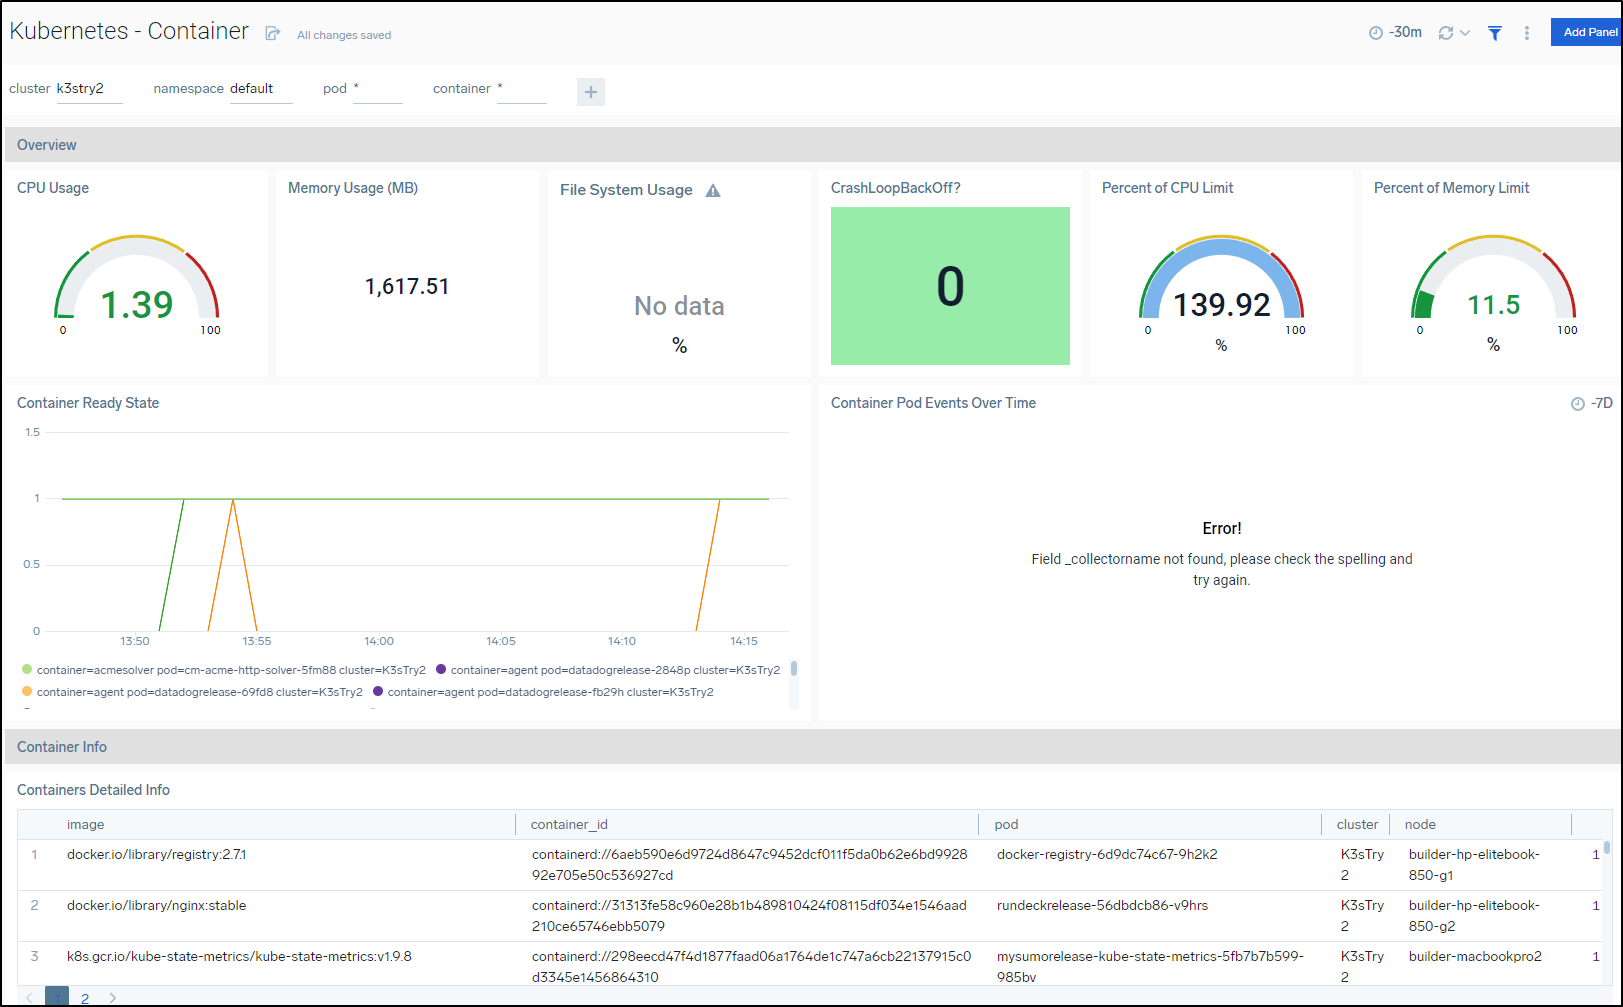
Task: Click the Kubernetes - Container dashboard title
Action: pyautogui.click(x=129, y=31)
